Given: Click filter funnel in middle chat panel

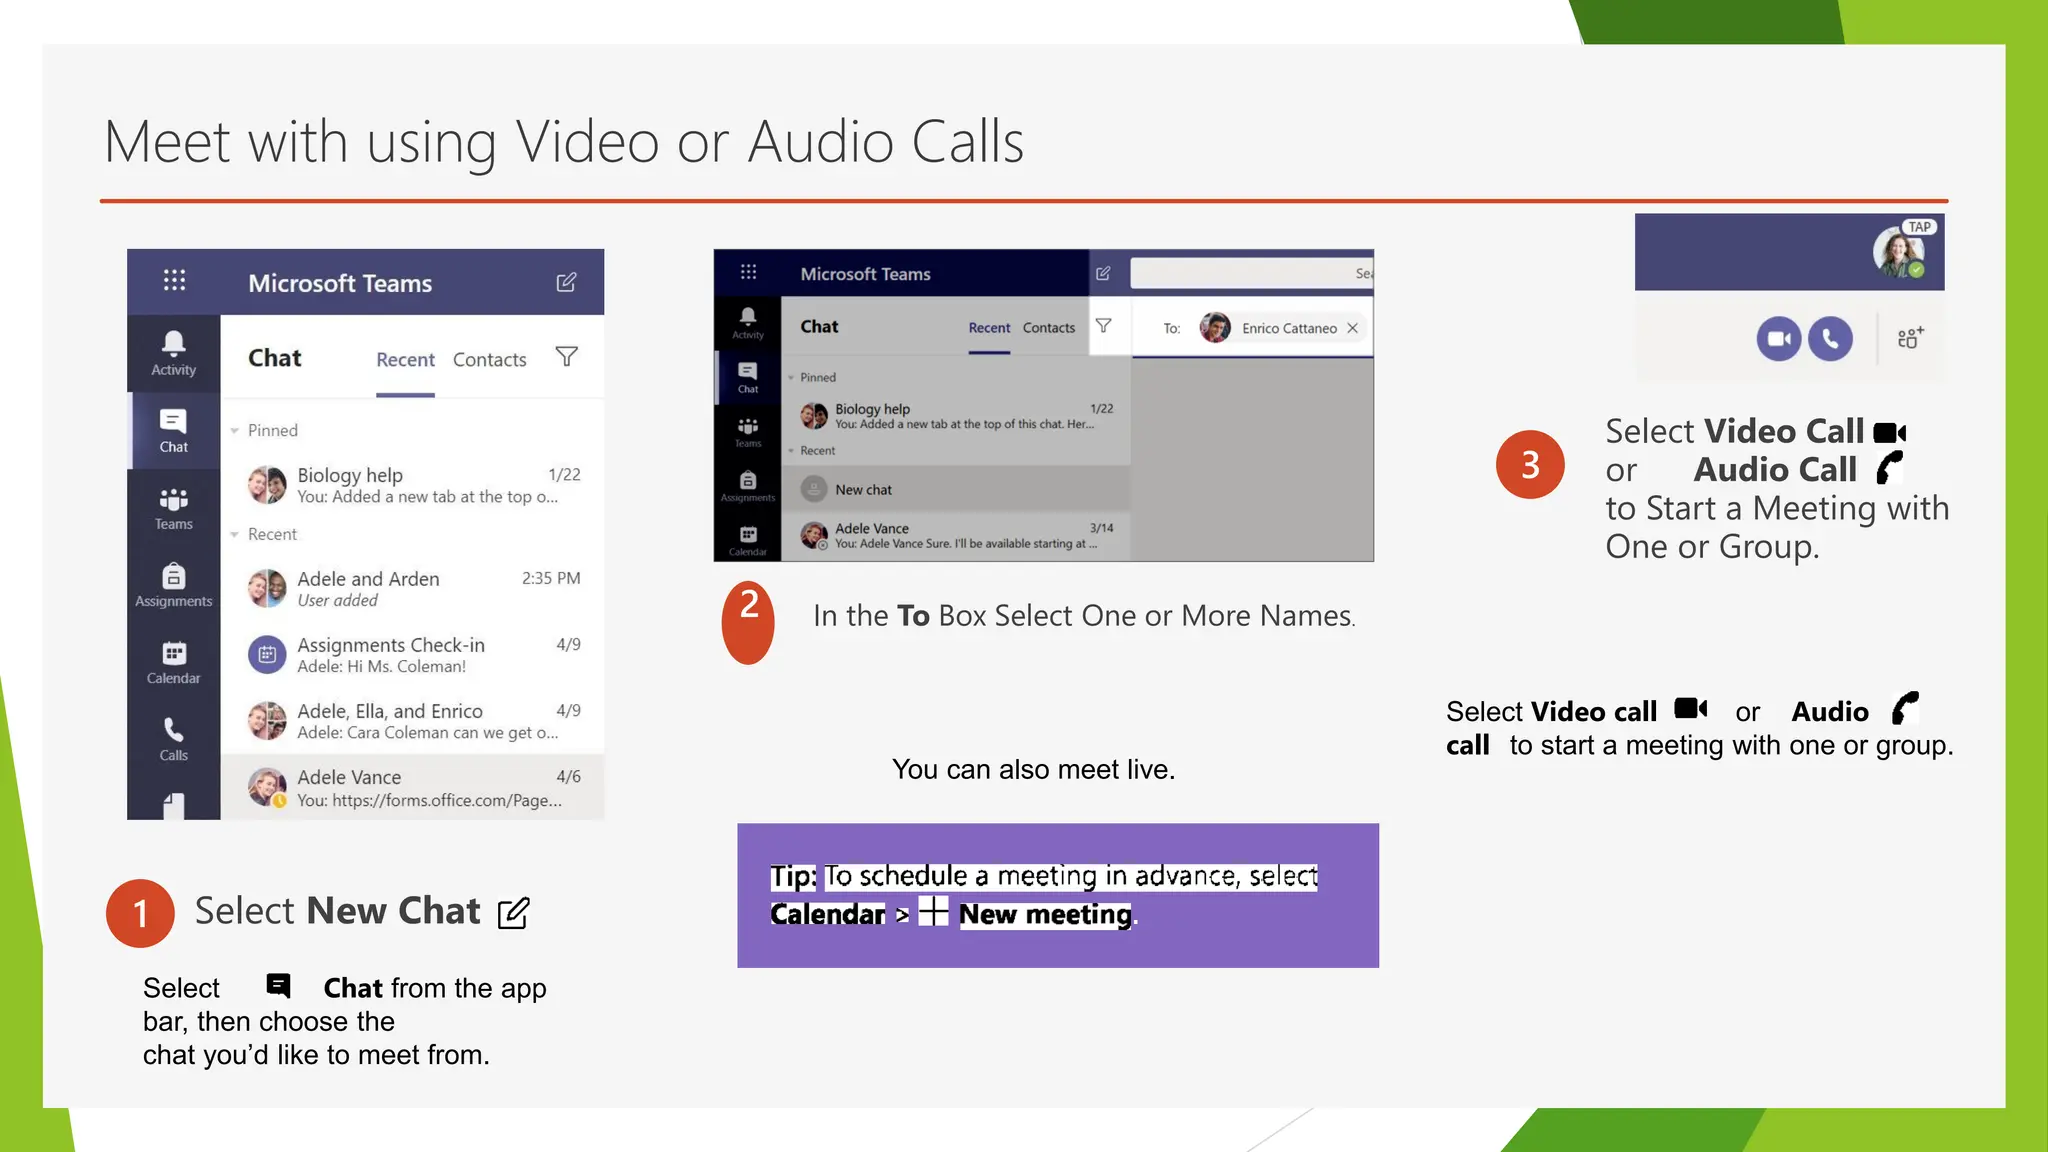Looking at the screenshot, I should pyautogui.click(x=1103, y=326).
